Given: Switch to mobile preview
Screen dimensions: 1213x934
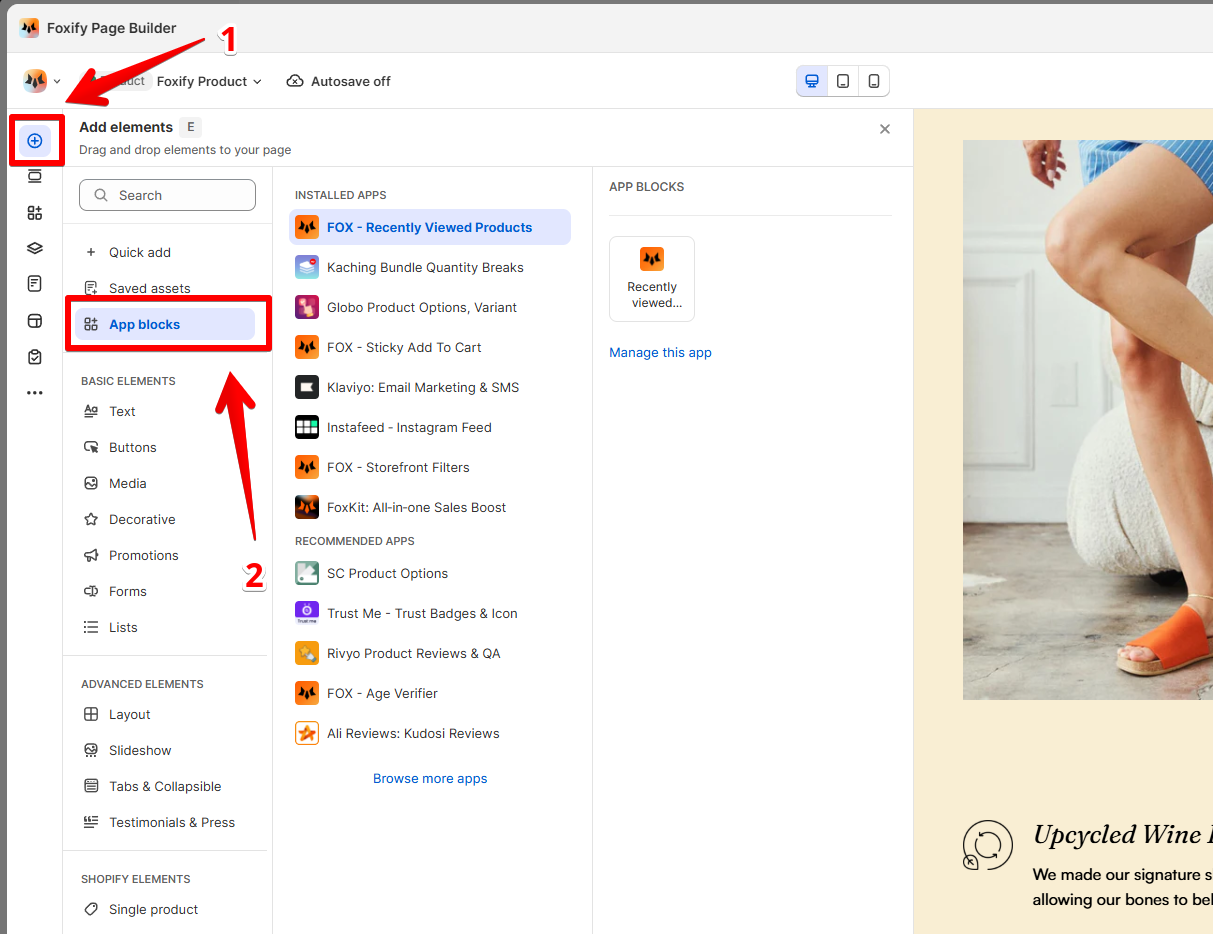Looking at the screenshot, I should (874, 81).
